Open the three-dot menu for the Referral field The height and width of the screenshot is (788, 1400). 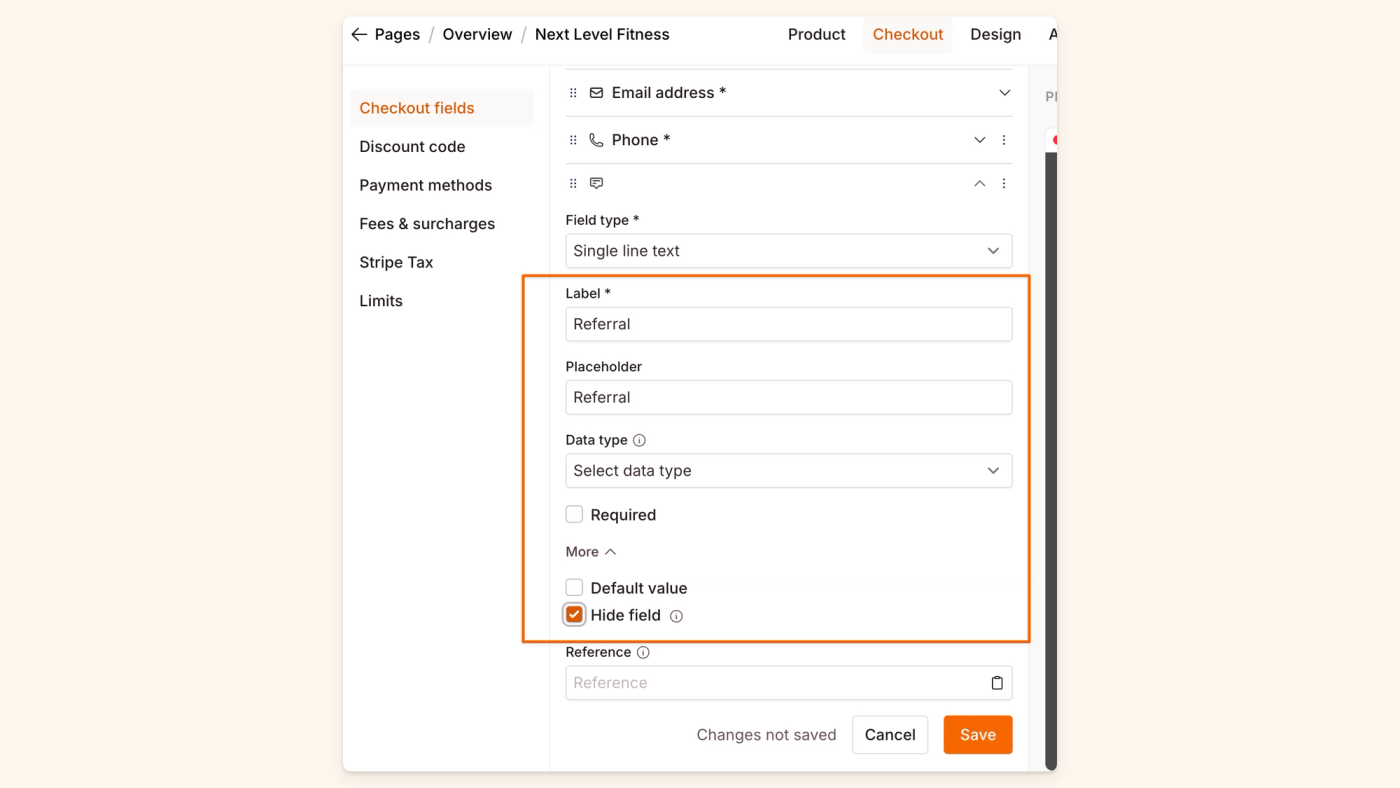click(x=1004, y=184)
